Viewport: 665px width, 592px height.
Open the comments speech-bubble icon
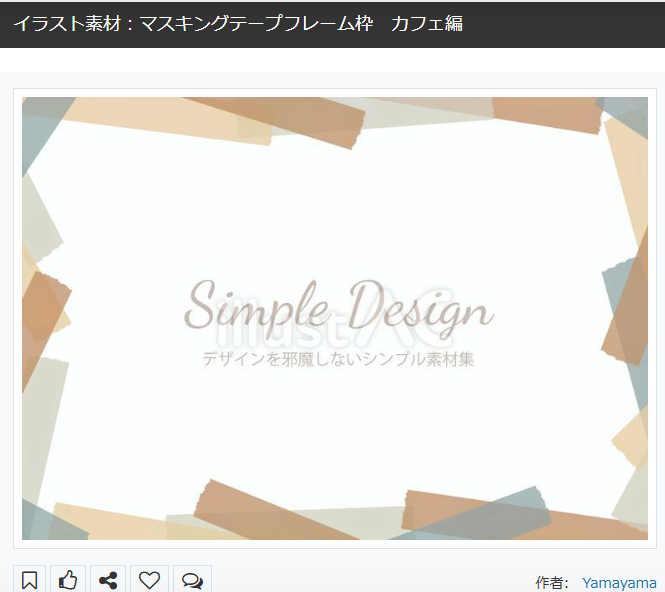pyautogui.click(x=192, y=580)
